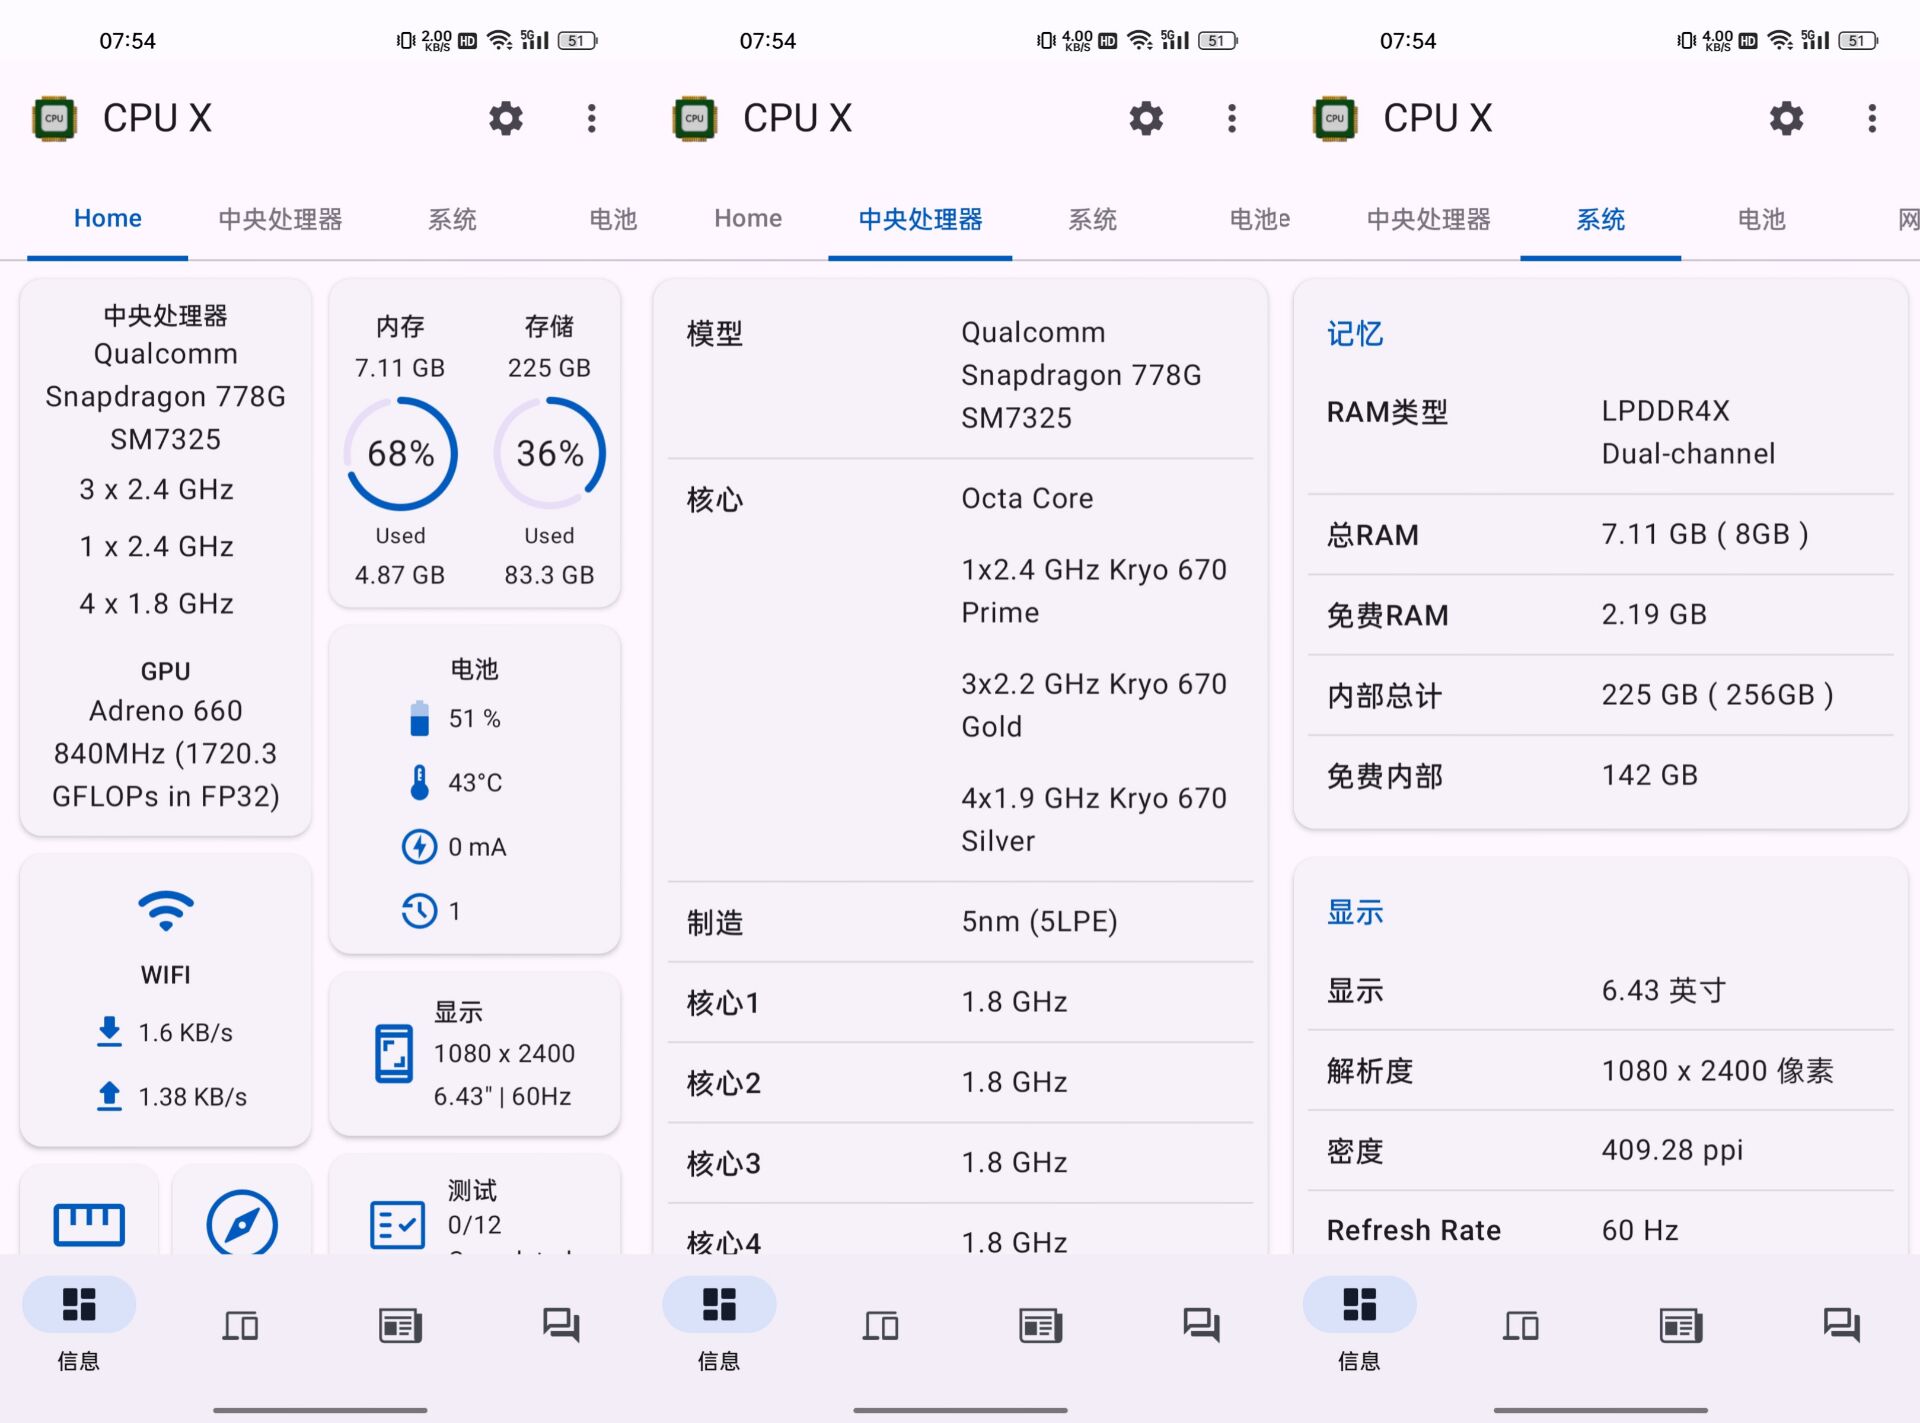
Task: Tap the CPU X app logo icon
Action: (54, 118)
